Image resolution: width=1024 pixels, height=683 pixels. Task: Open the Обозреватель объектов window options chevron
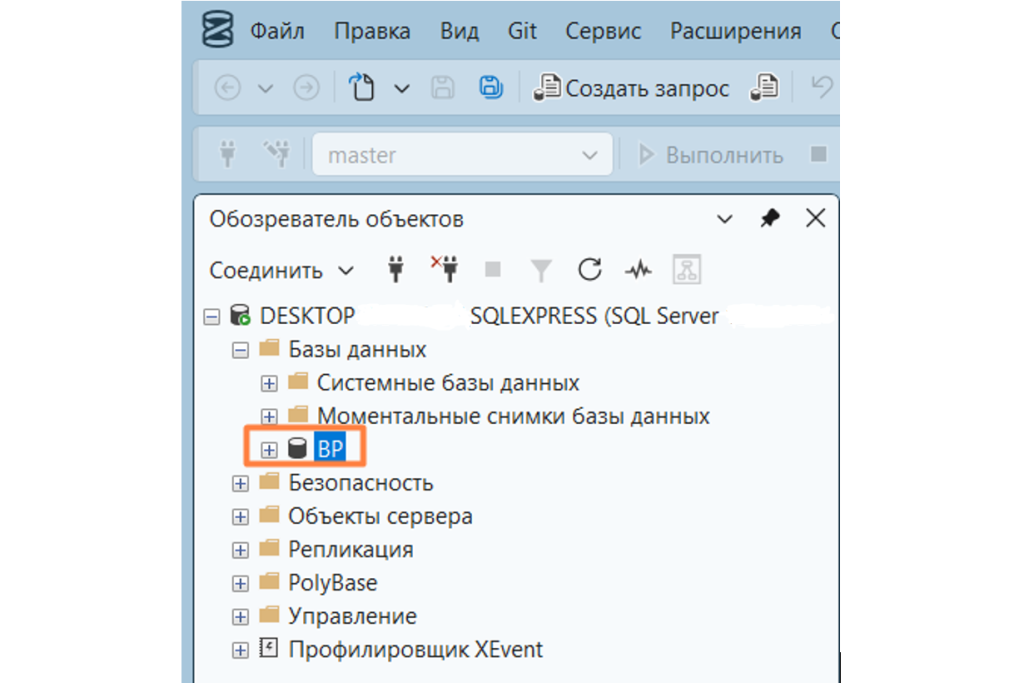(x=724, y=219)
